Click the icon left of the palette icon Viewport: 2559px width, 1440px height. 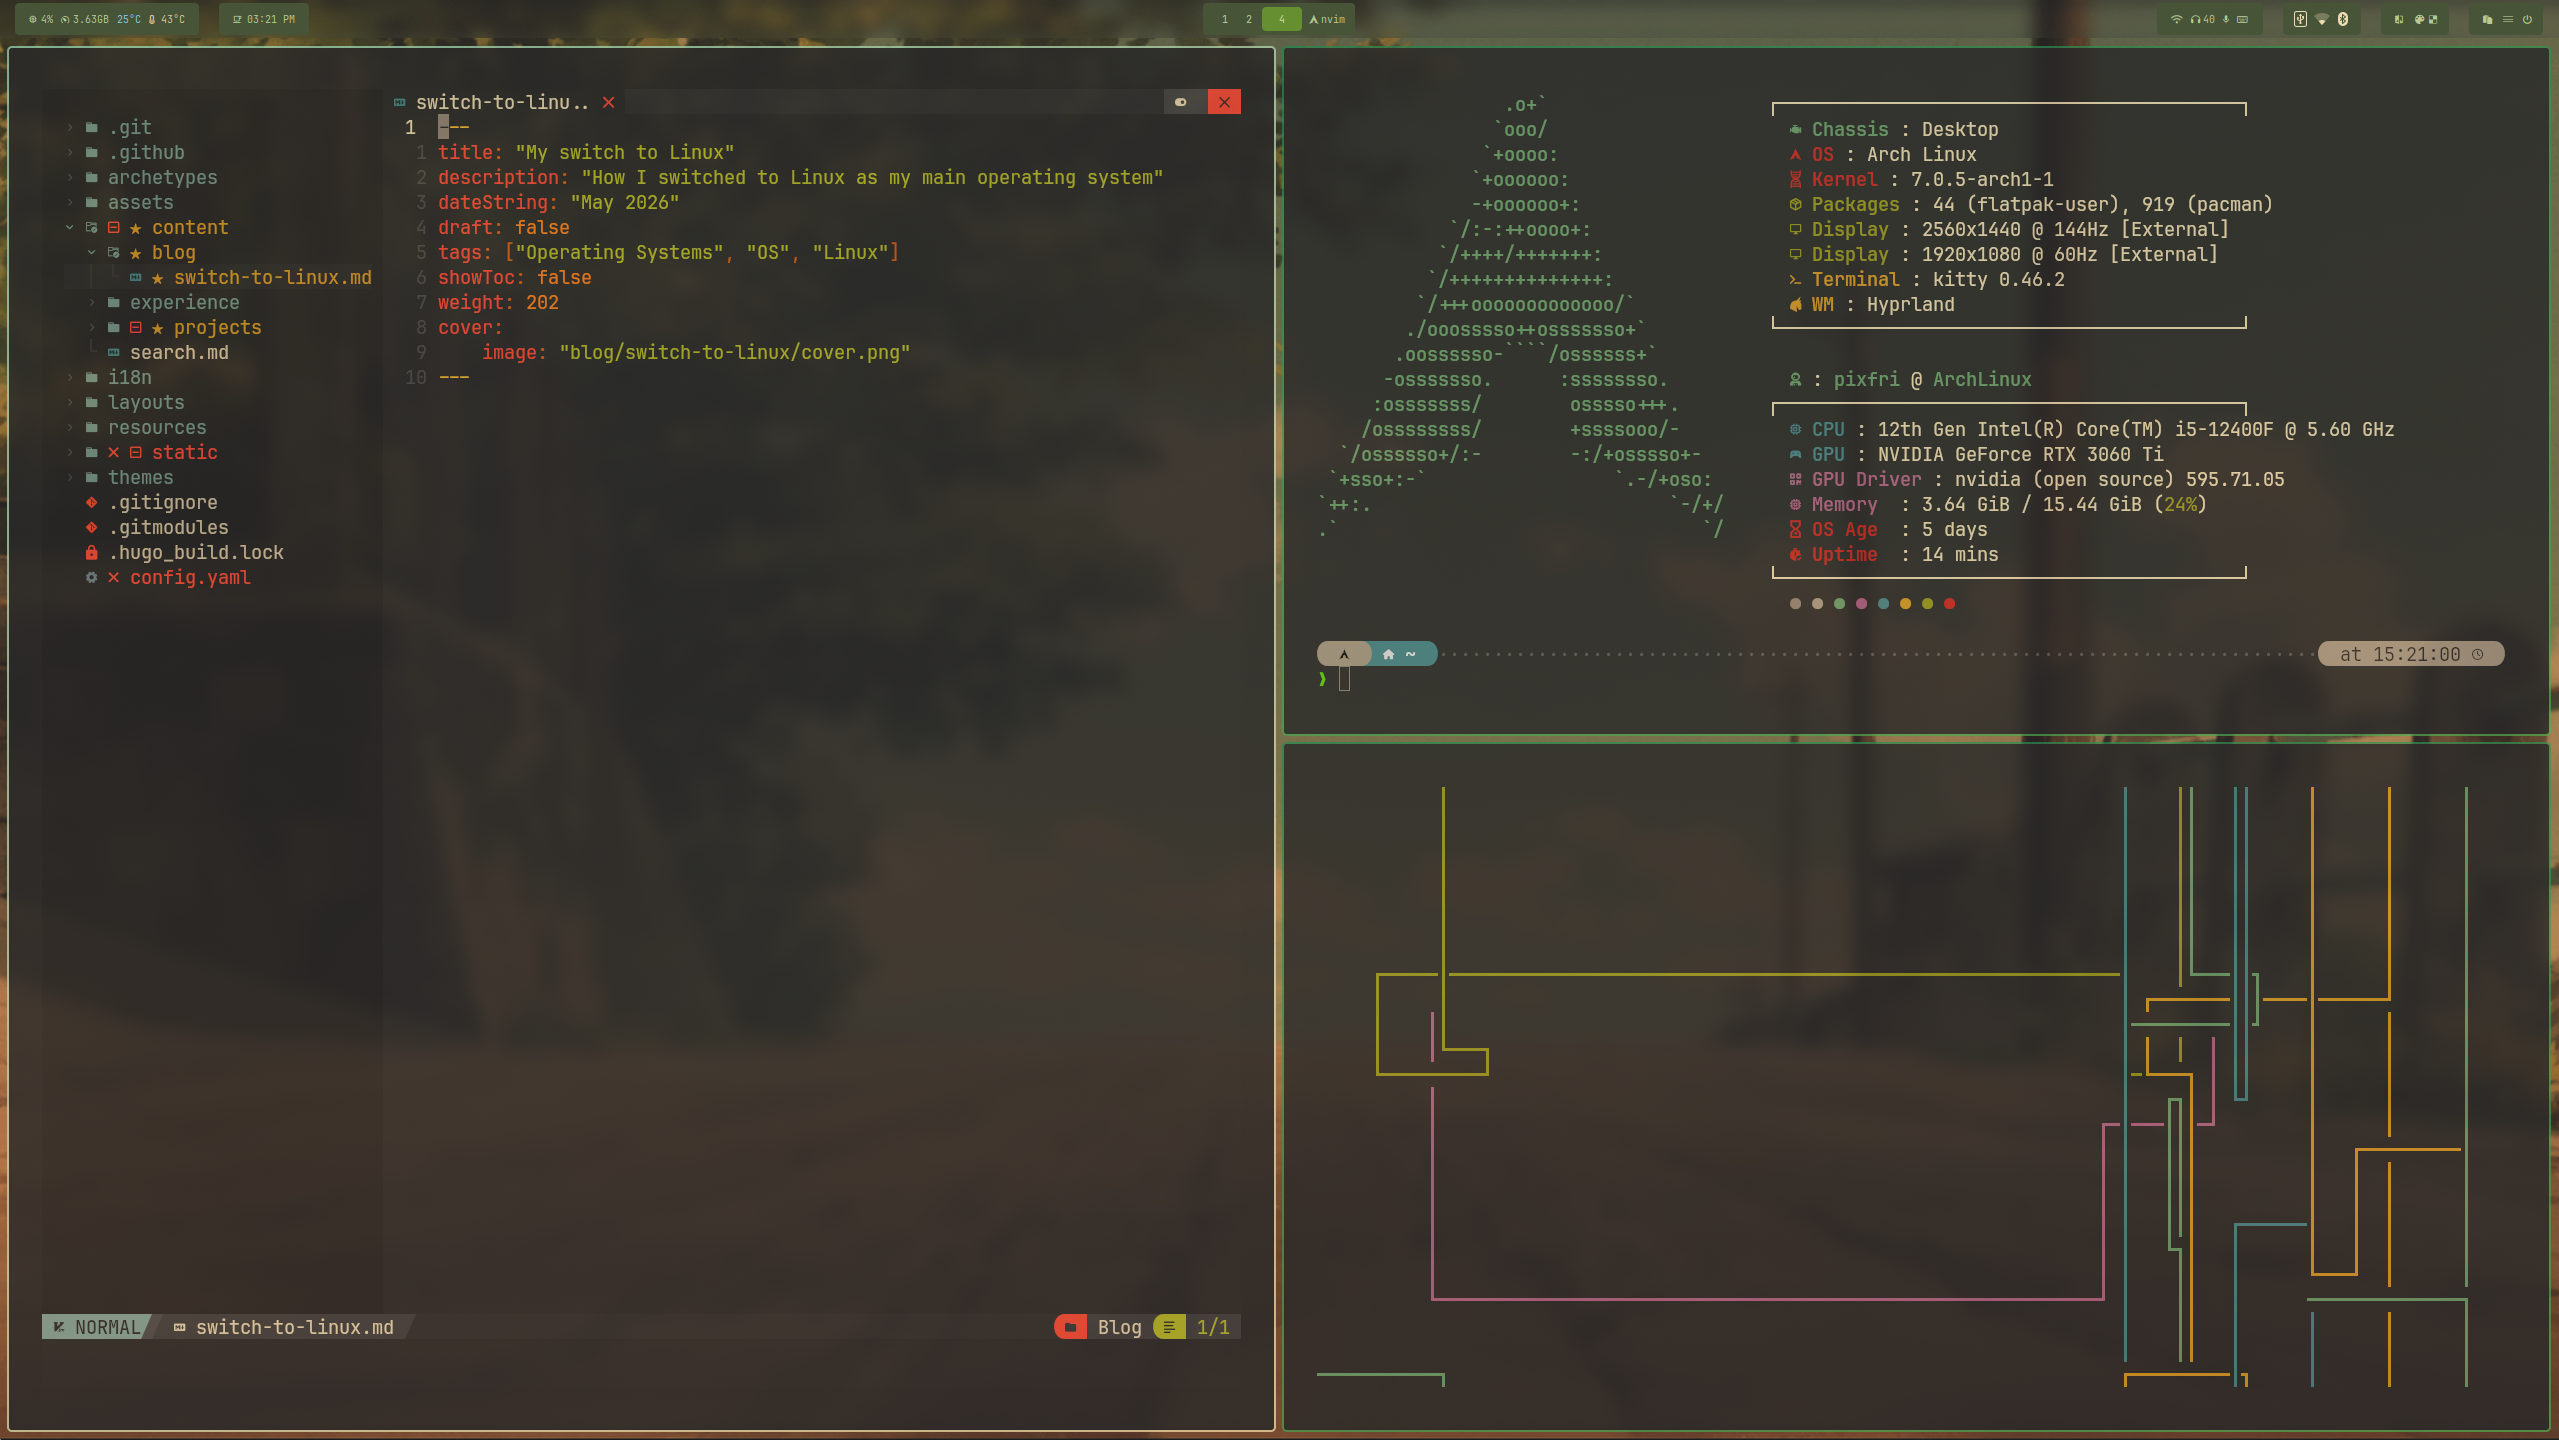pyautogui.click(x=2399, y=19)
